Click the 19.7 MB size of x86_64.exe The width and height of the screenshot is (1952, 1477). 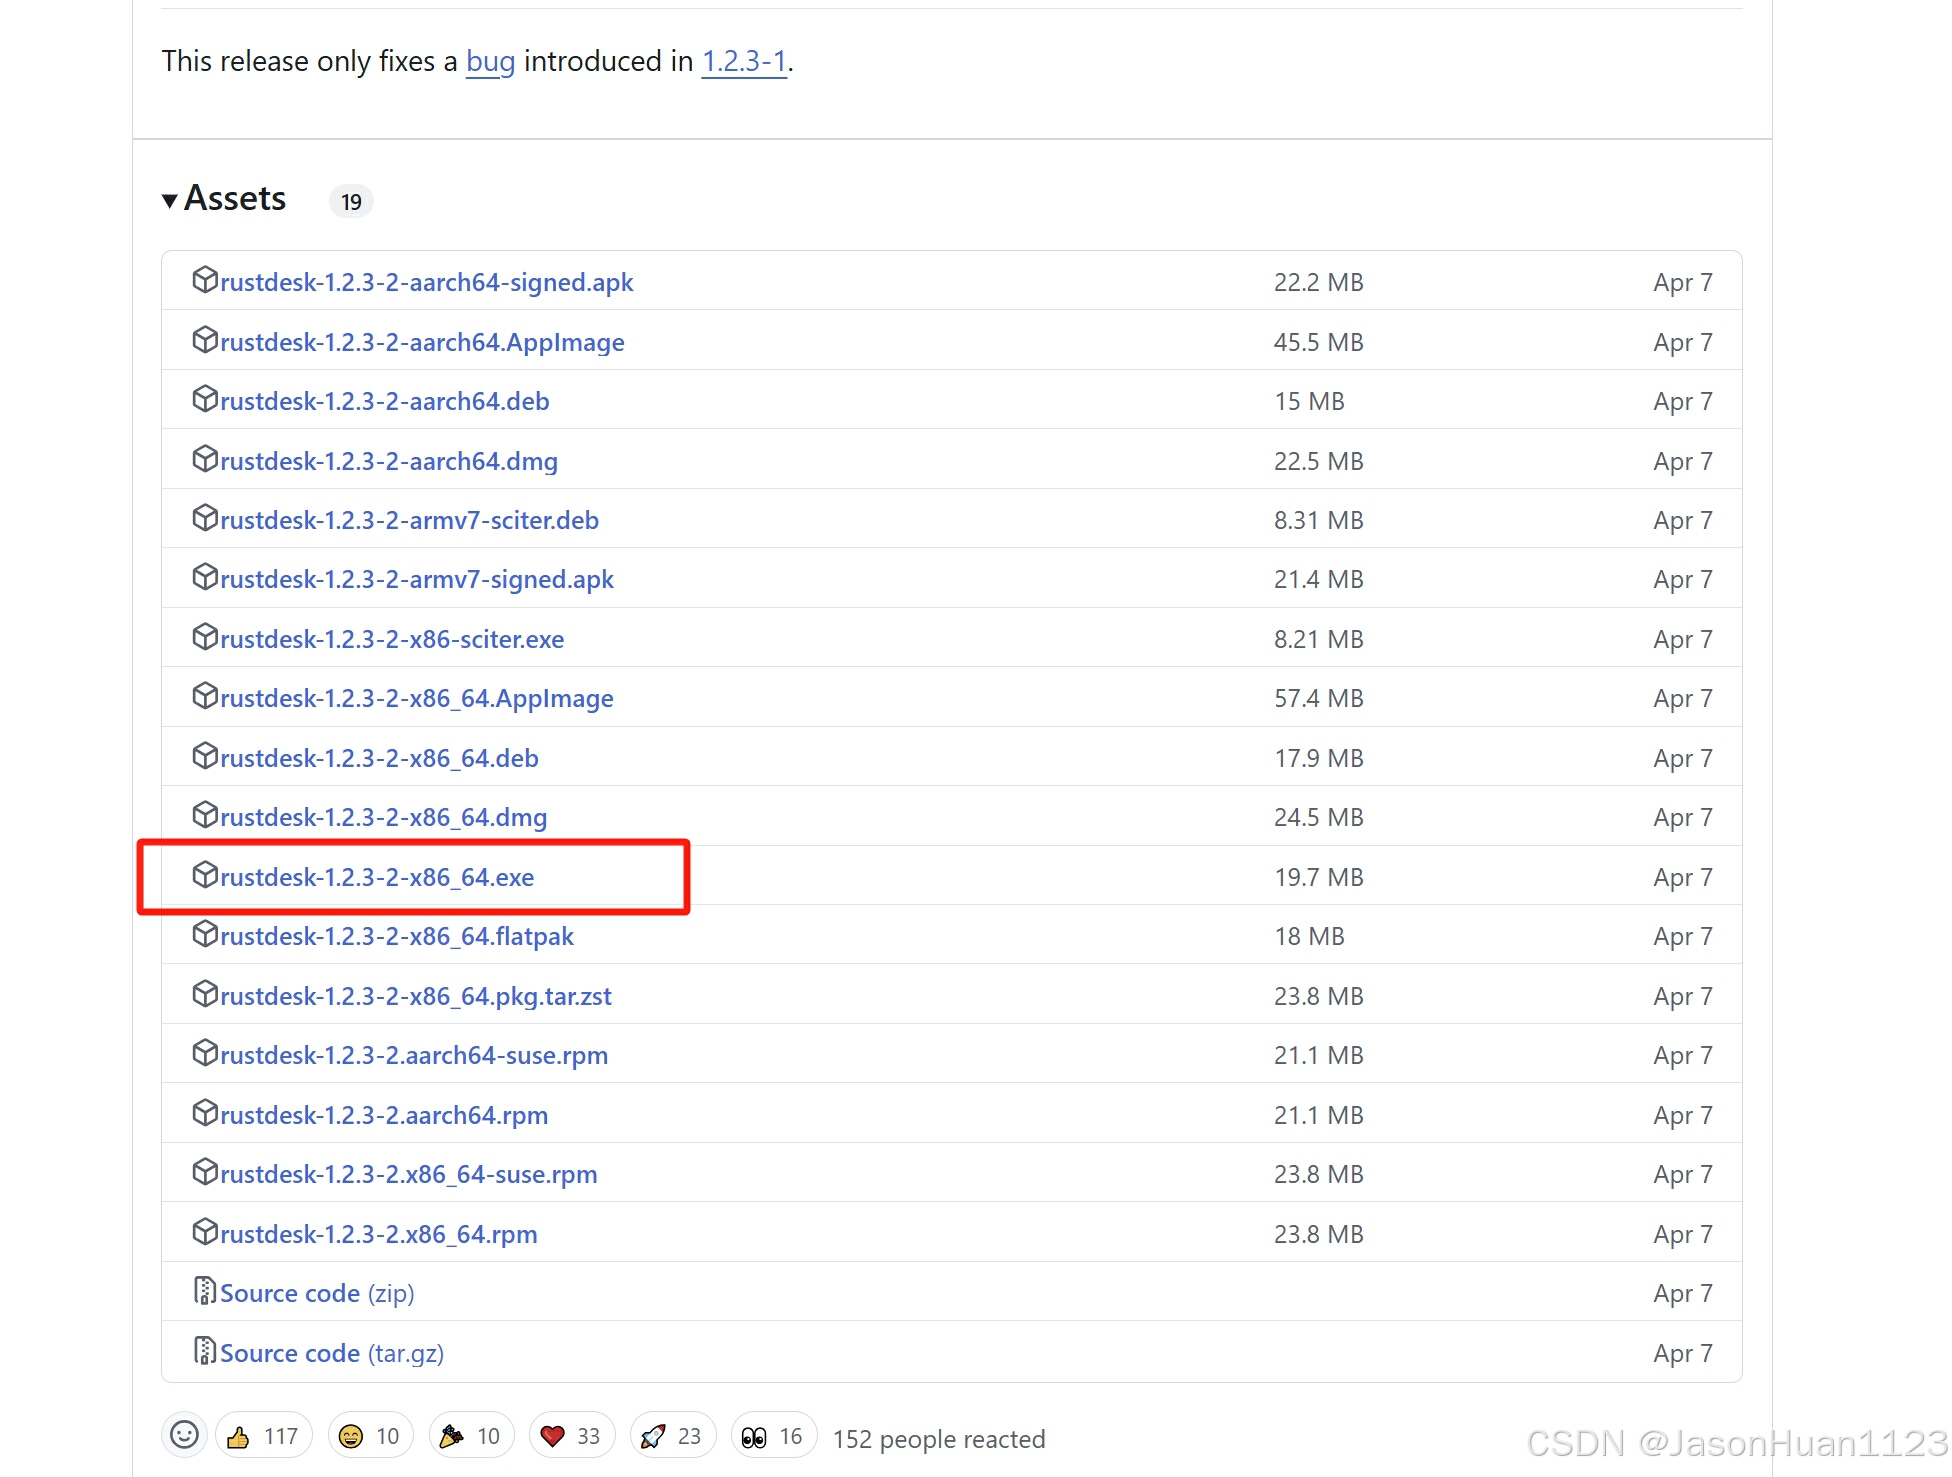(1318, 877)
